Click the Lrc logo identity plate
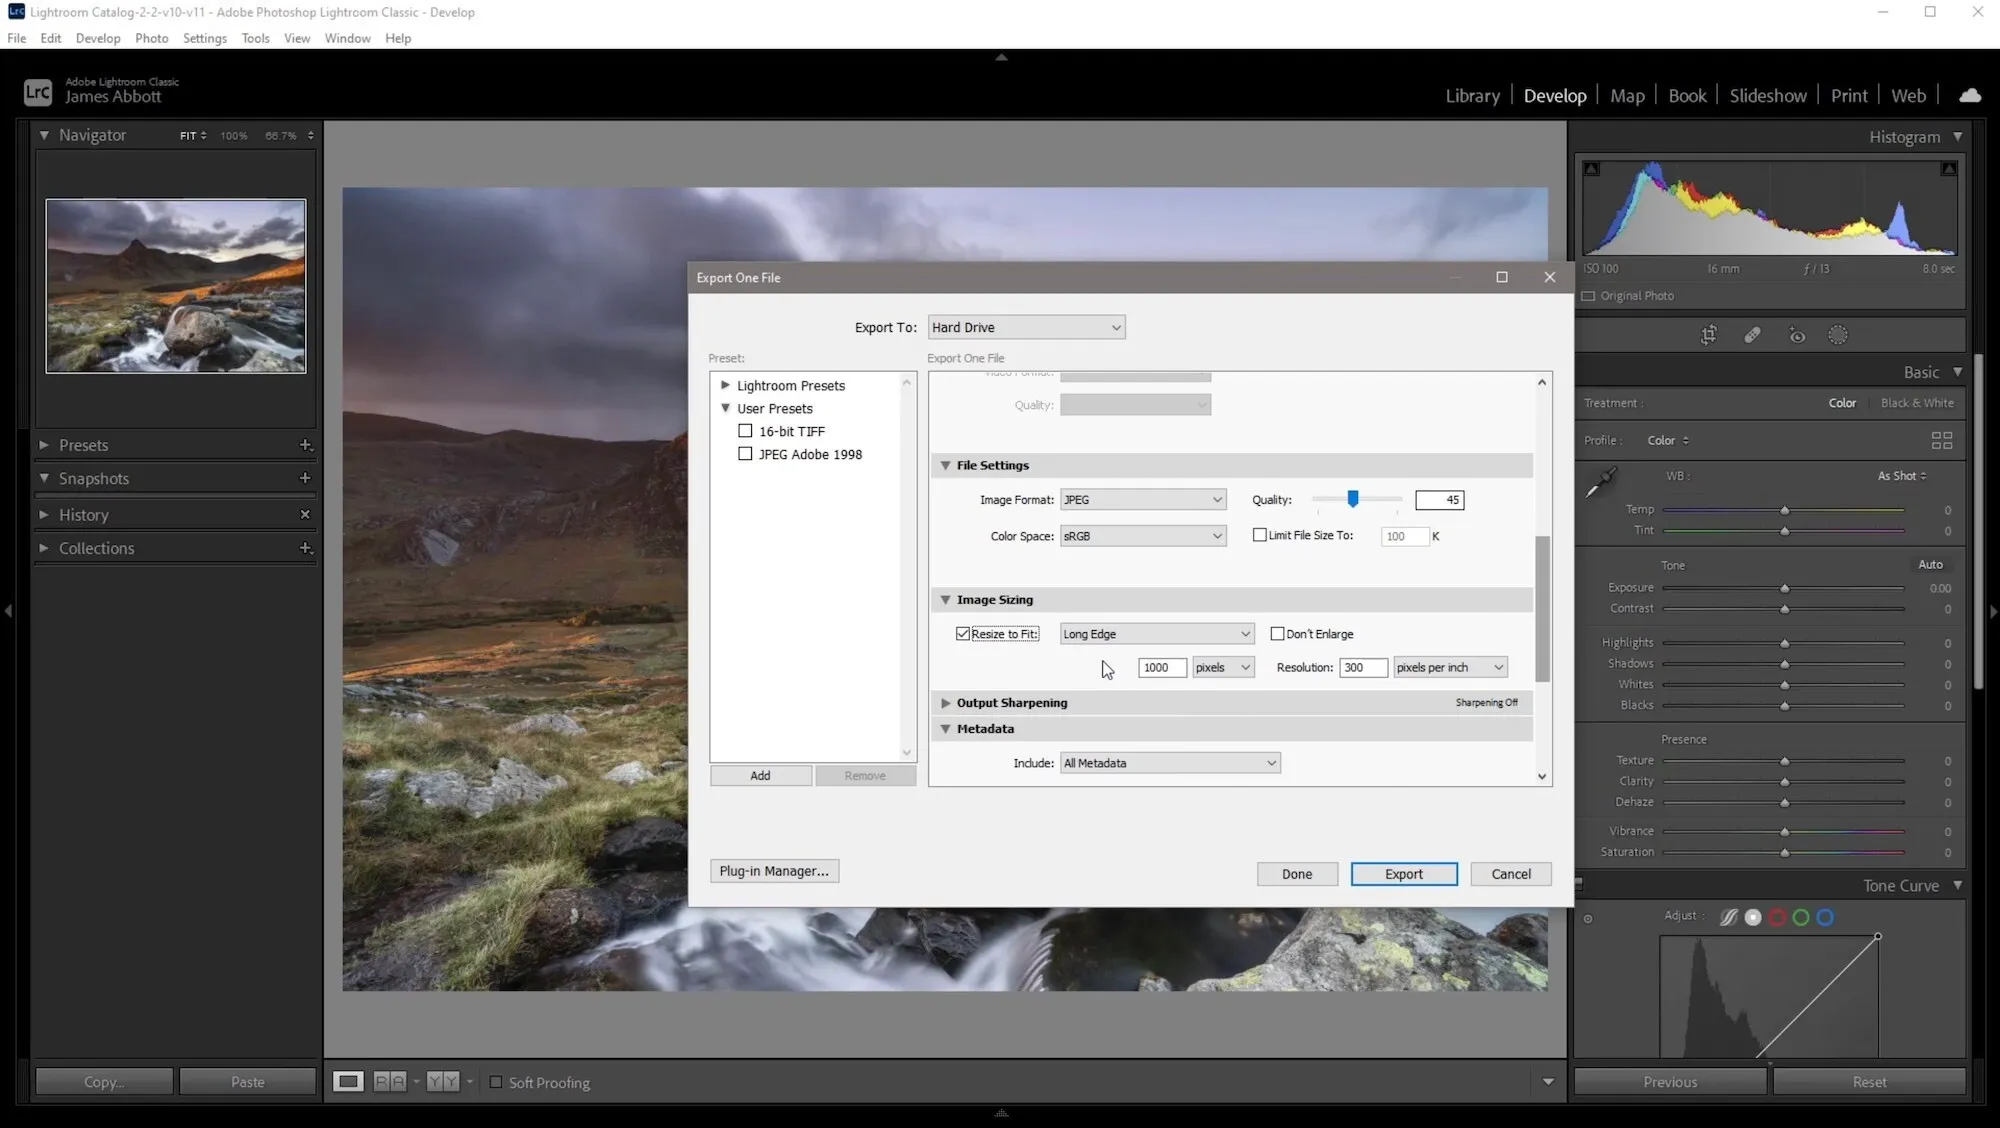This screenshot has height=1128, width=2000. [37, 92]
